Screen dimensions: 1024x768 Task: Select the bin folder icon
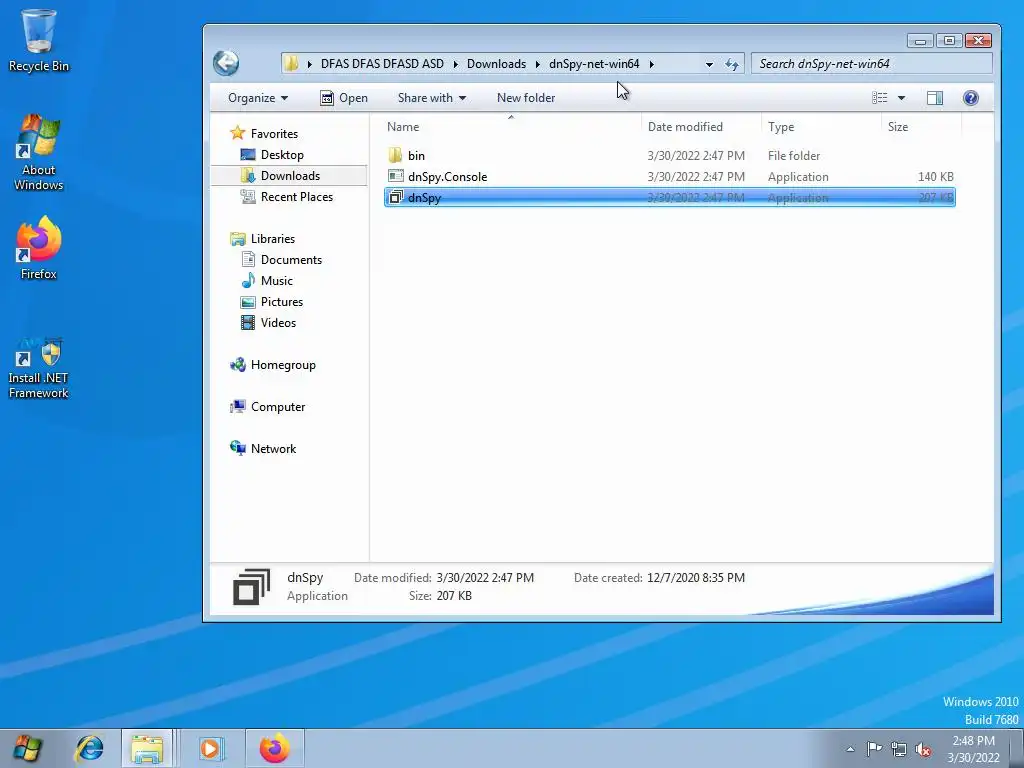pyautogui.click(x=395, y=155)
